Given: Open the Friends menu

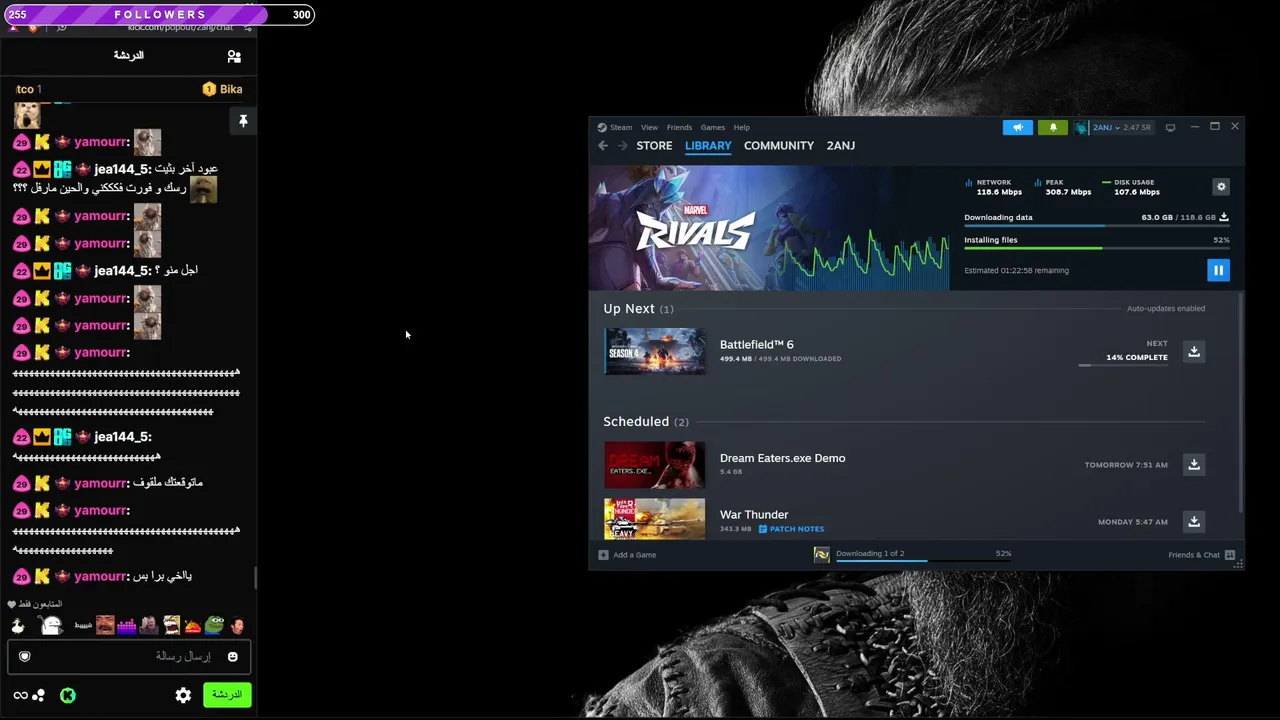Looking at the screenshot, I should (679, 128).
